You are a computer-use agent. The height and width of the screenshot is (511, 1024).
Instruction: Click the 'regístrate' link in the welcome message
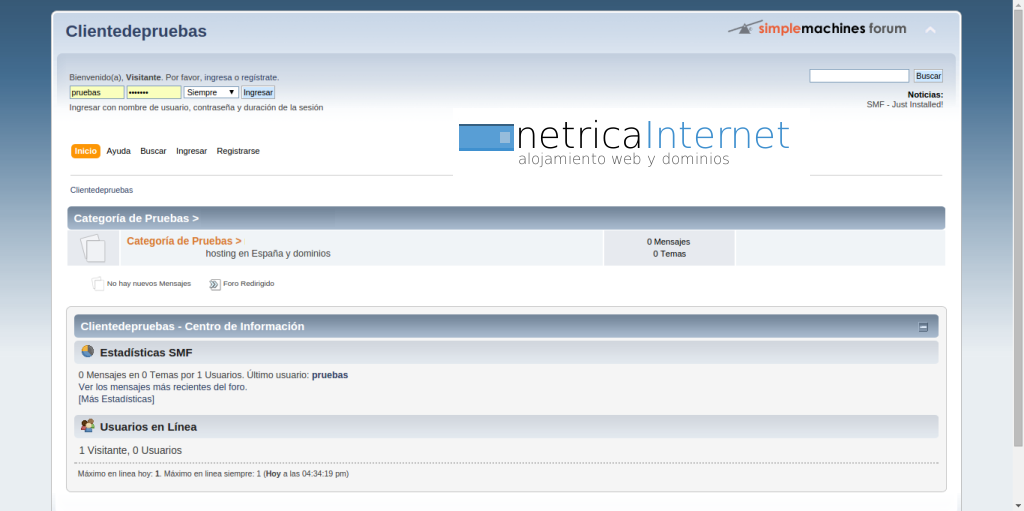pos(259,77)
